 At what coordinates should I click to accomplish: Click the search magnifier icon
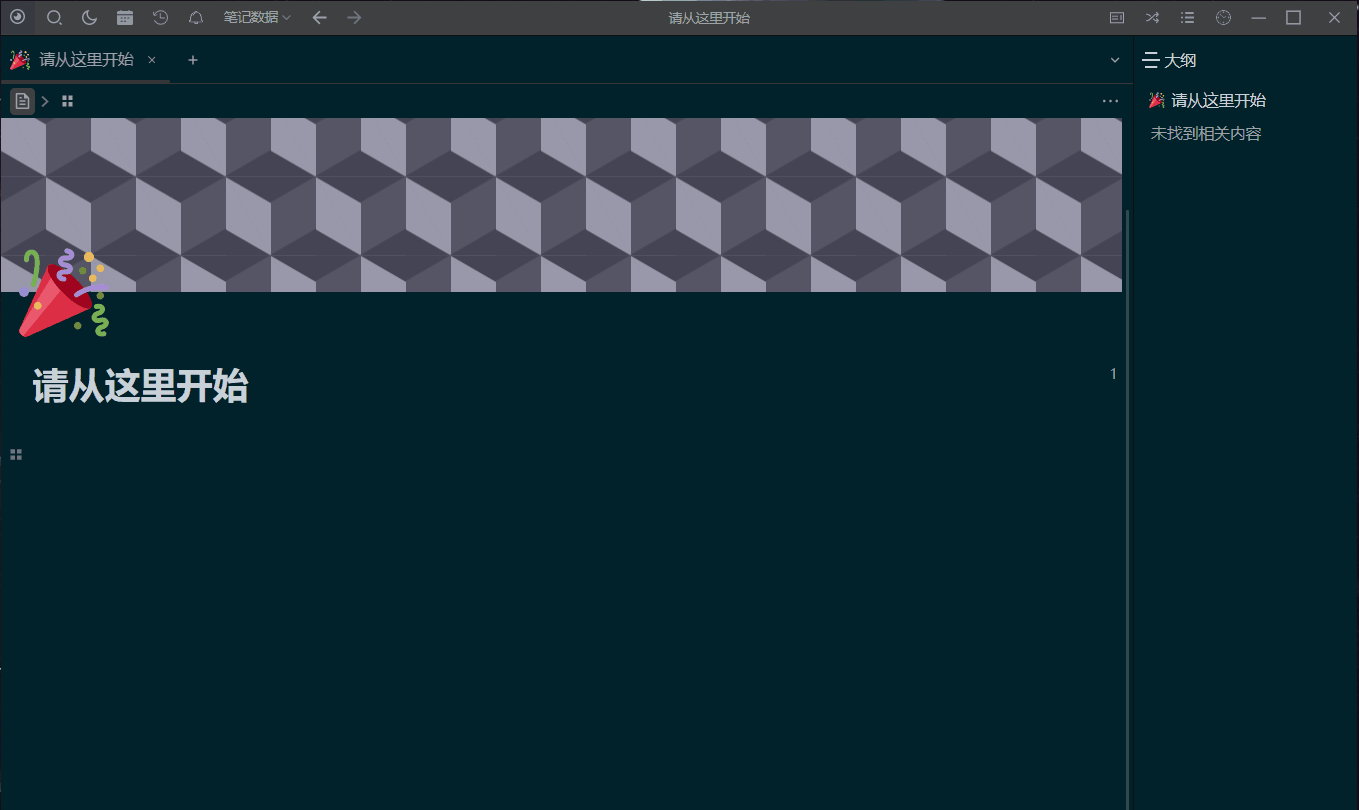click(x=54, y=17)
